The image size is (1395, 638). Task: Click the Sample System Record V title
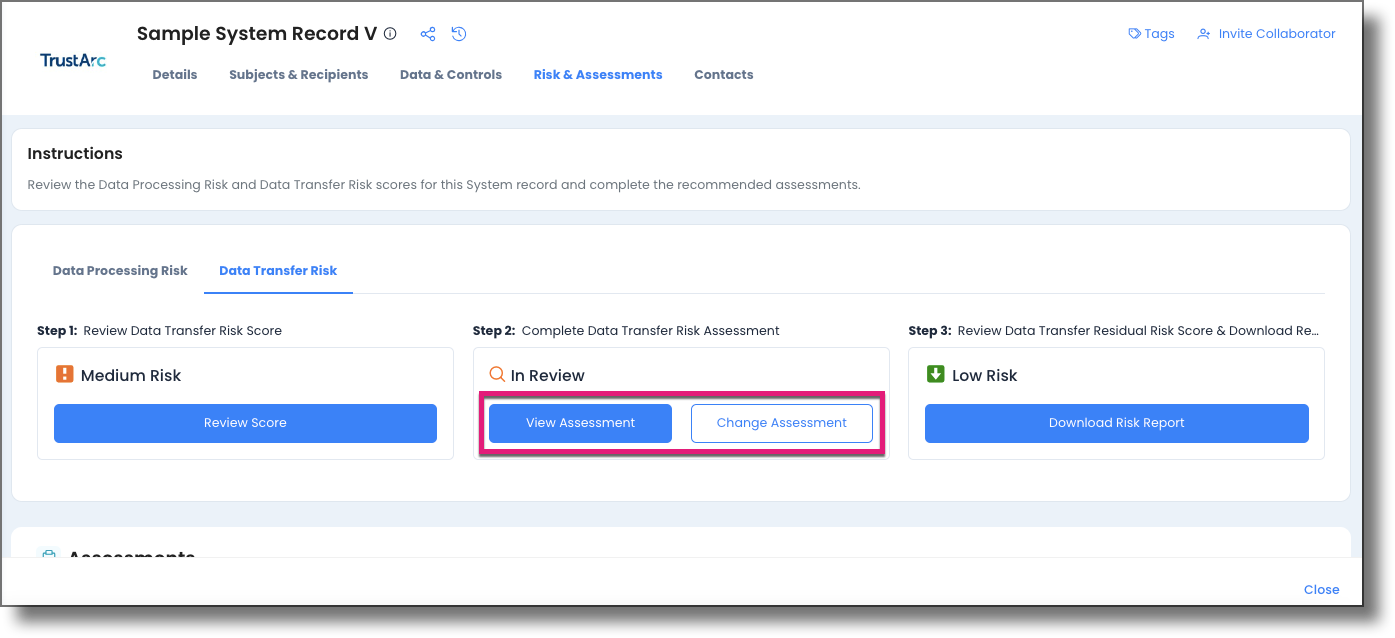click(x=257, y=34)
